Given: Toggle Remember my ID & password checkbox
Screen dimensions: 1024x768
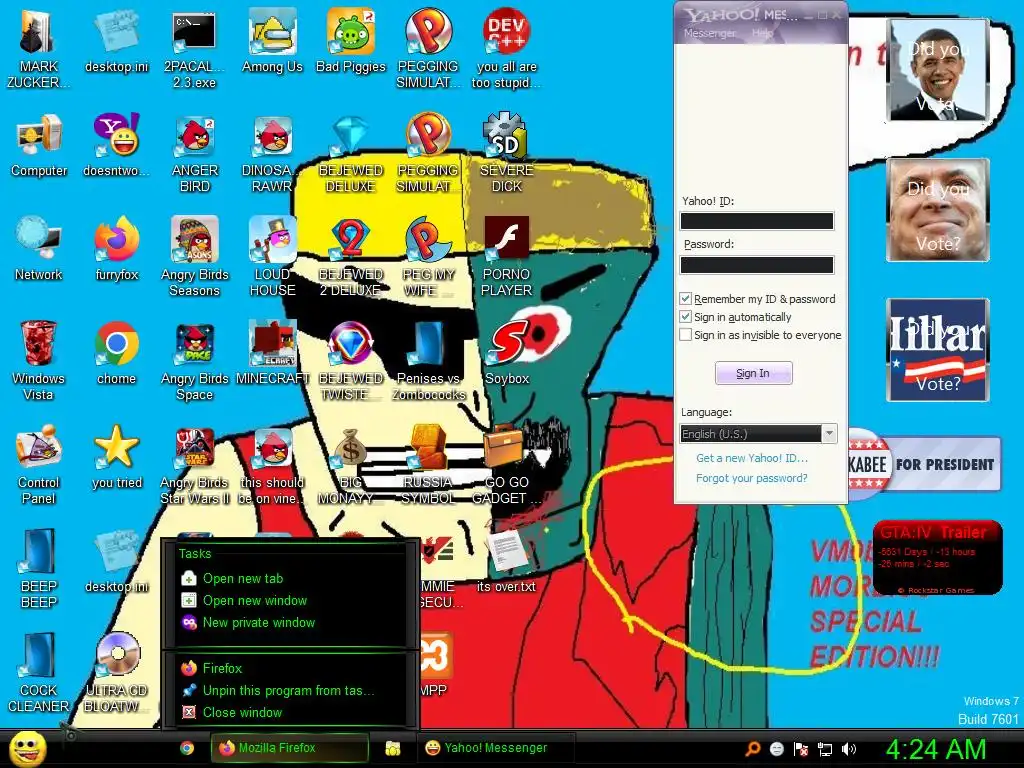Looking at the screenshot, I should 686,299.
